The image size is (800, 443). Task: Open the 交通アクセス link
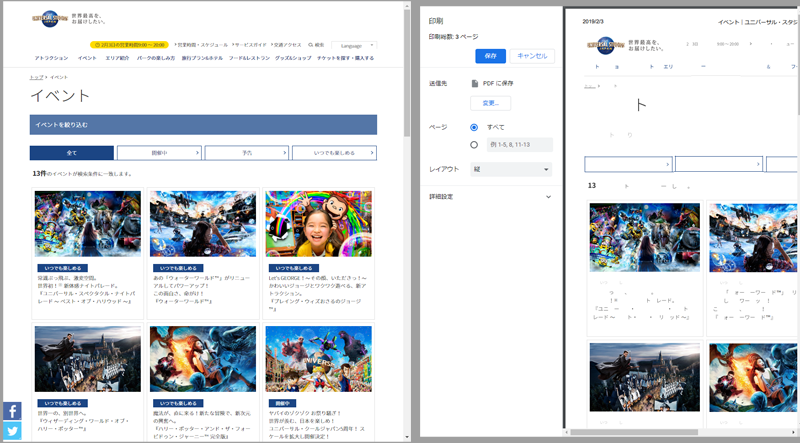[x=286, y=45]
